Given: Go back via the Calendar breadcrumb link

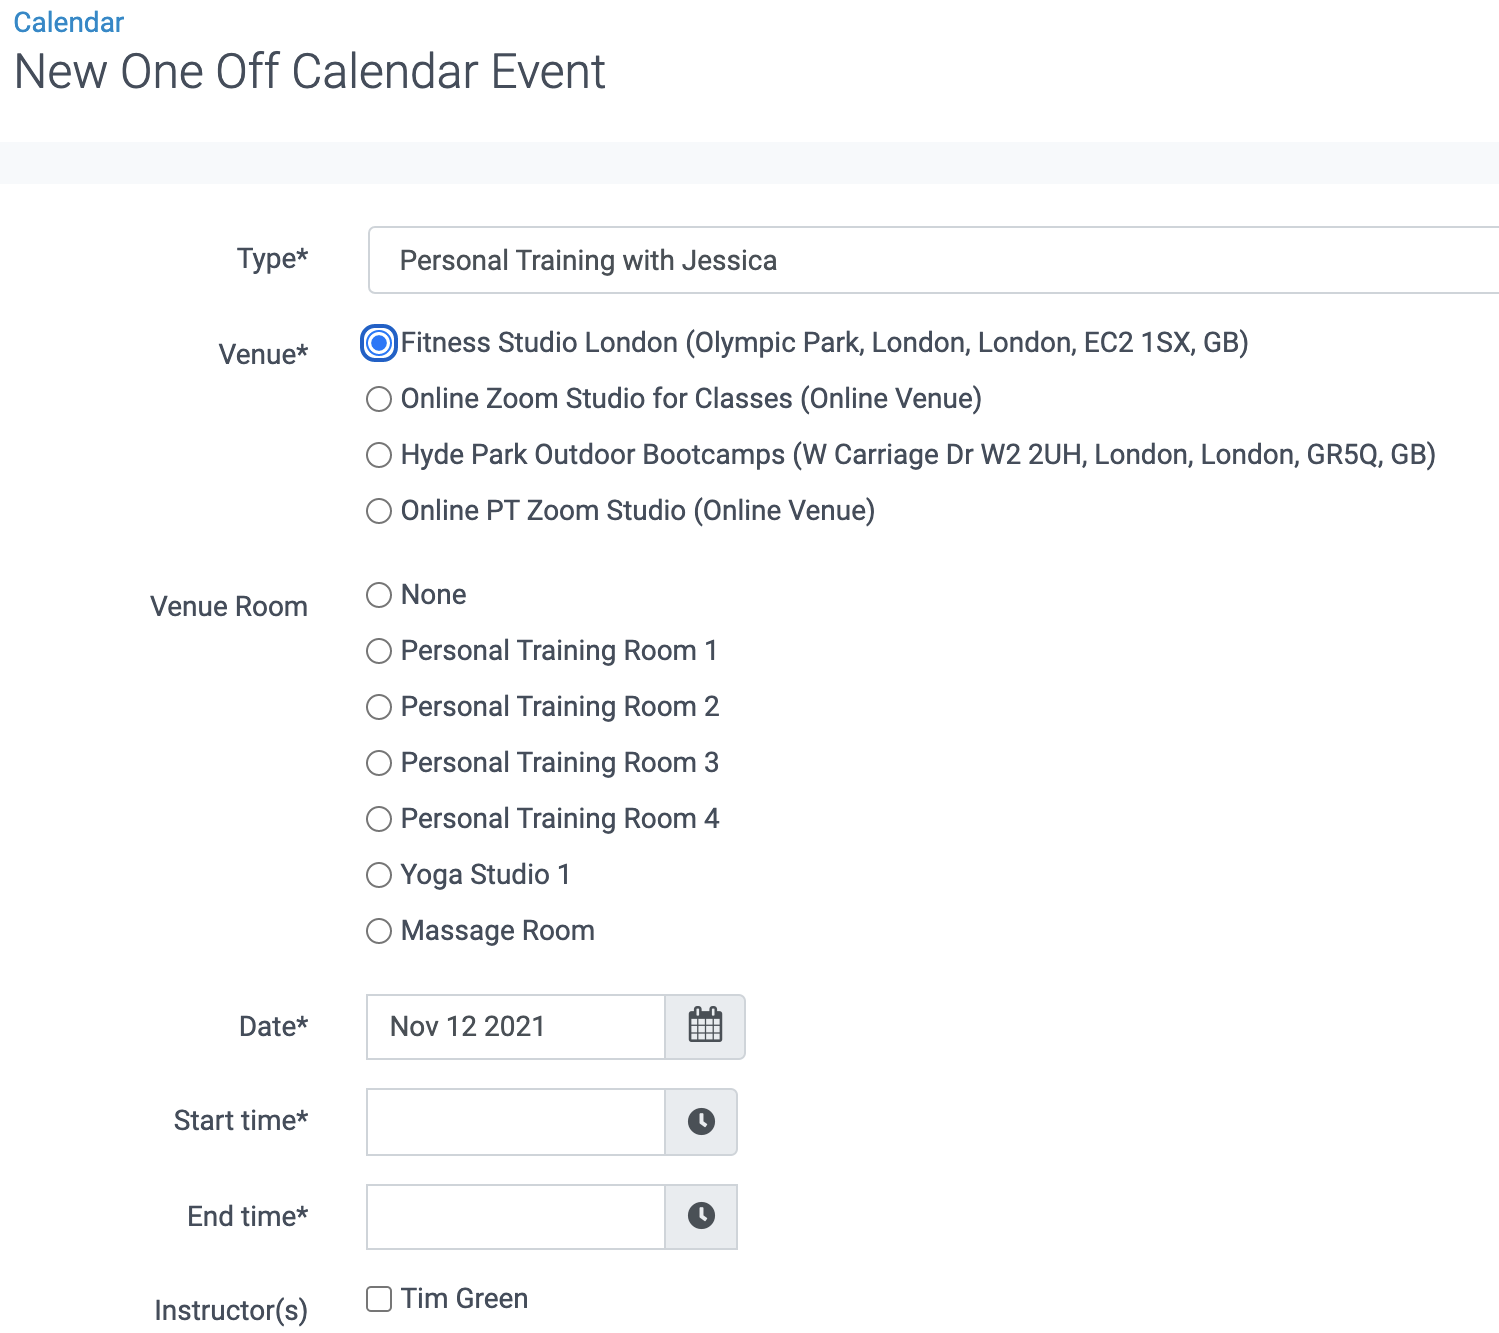Looking at the screenshot, I should pos(68,22).
